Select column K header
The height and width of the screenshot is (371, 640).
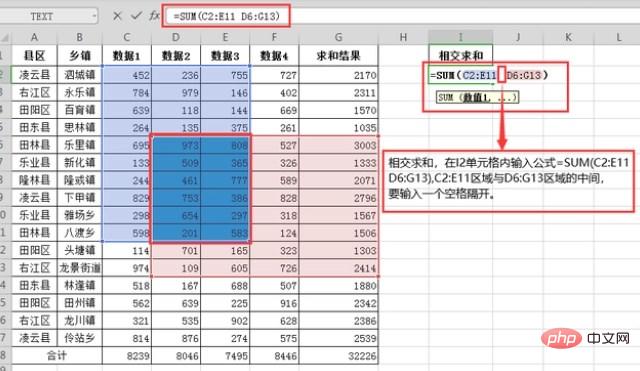pos(568,38)
